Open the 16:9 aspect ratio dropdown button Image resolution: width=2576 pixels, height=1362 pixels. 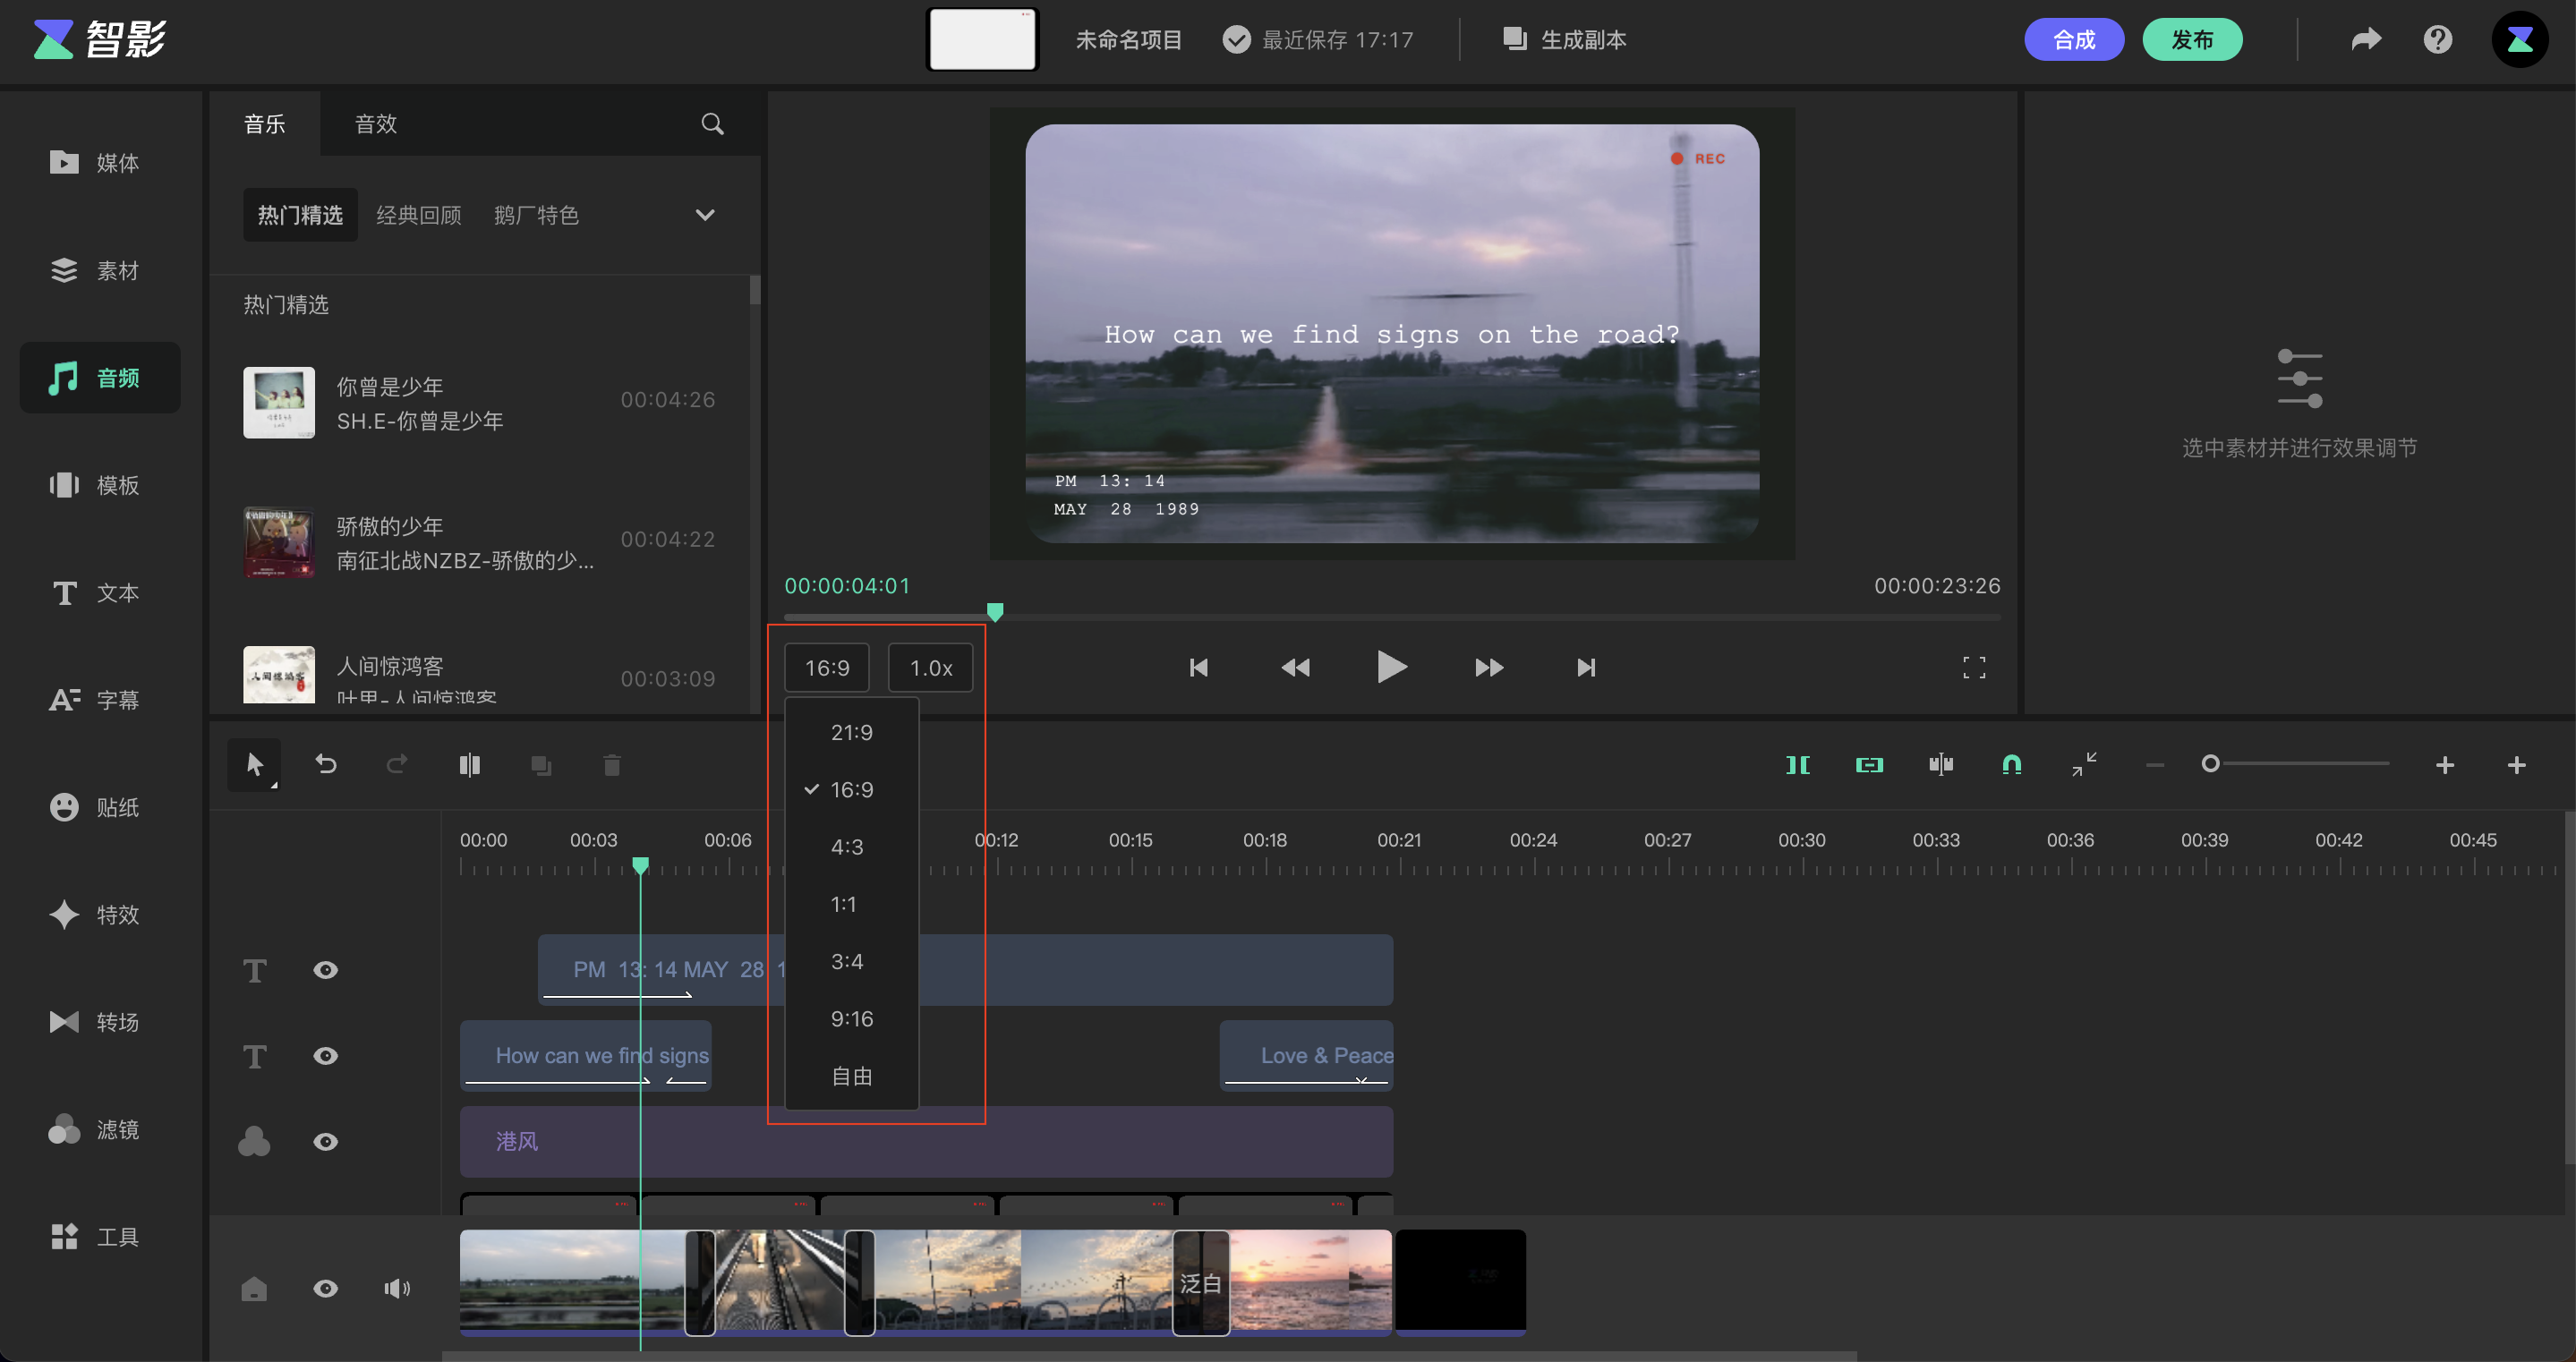(827, 668)
